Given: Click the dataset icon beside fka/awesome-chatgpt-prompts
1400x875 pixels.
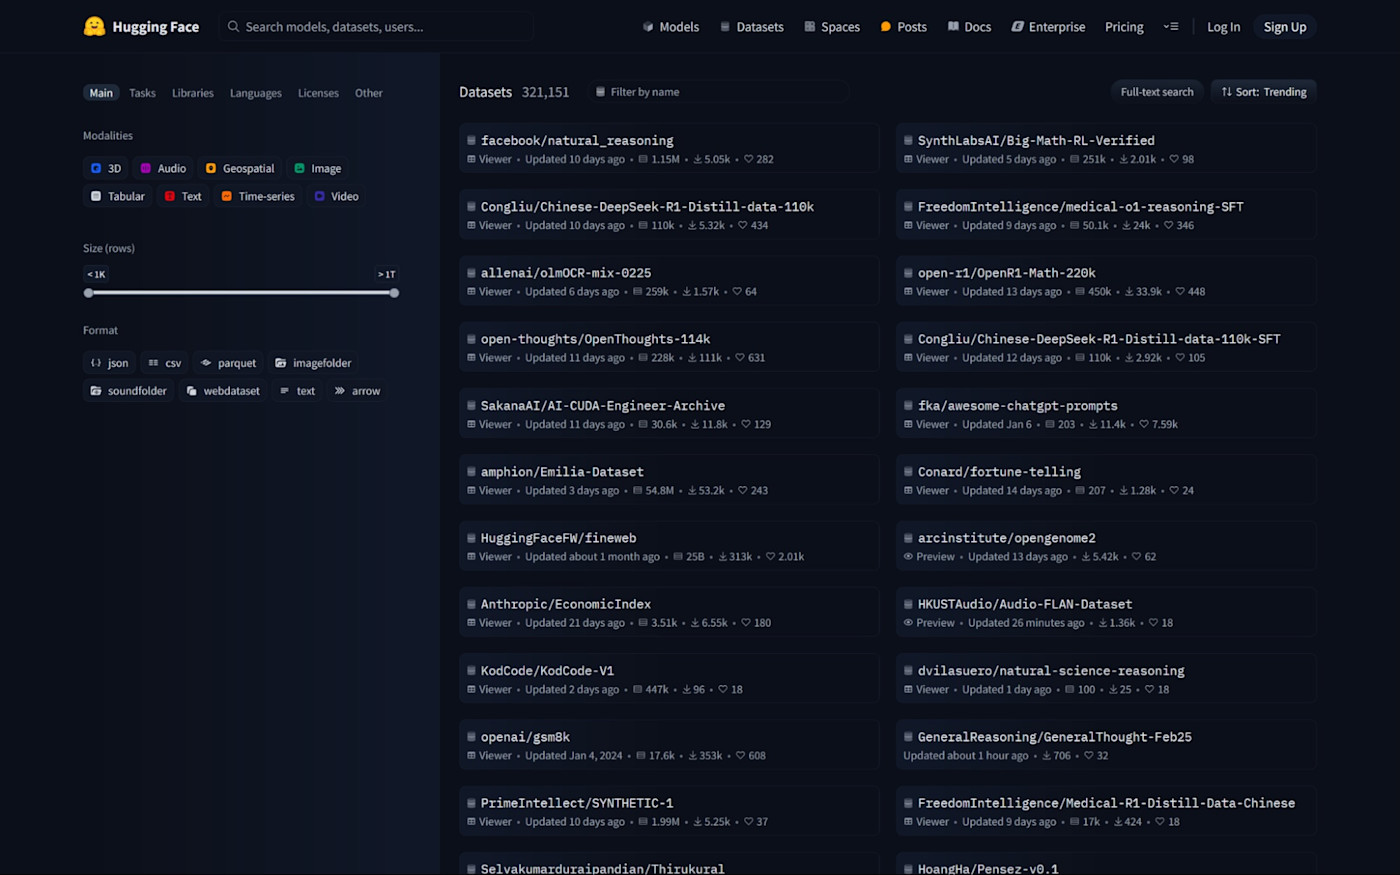Looking at the screenshot, I should (x=908, y=406).
